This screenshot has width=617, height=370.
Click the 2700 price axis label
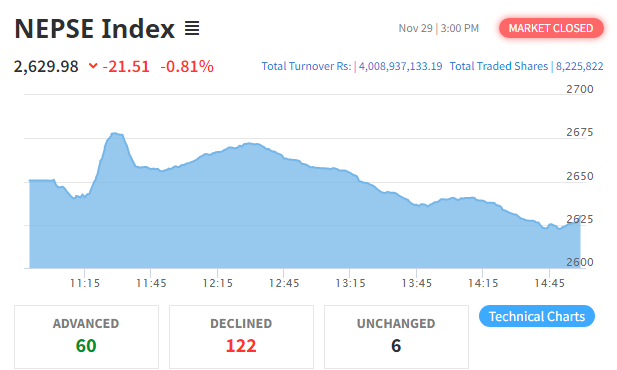(580, 89)
